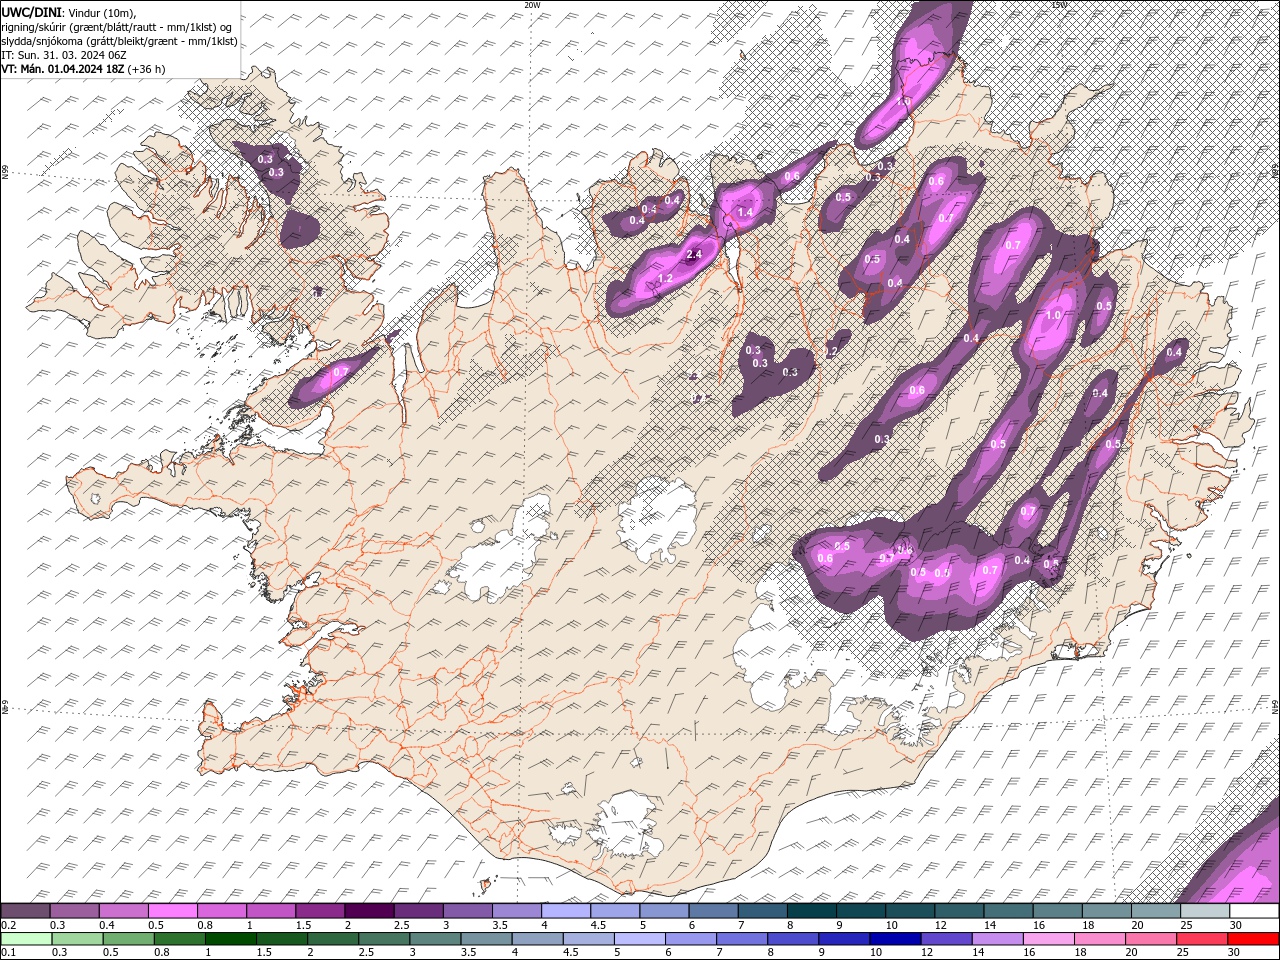The width and height of the screenshot is (1280, 960).
Task: Click the pale pink swatch labeled 16
Action: click(1049, 938)
